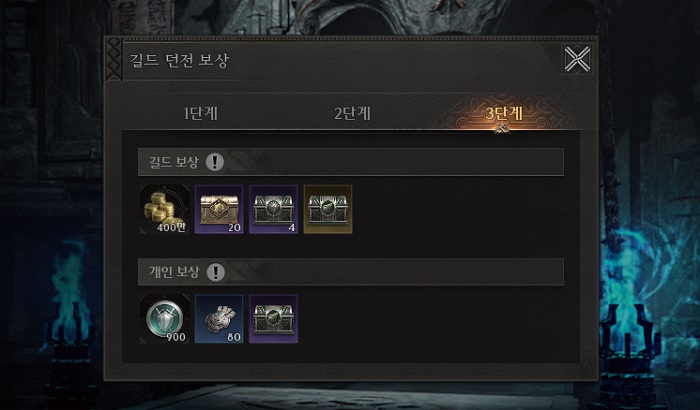Click the silver token reward showing 80
The width and height of the screenshot is (700, 410).
[219, 319]
